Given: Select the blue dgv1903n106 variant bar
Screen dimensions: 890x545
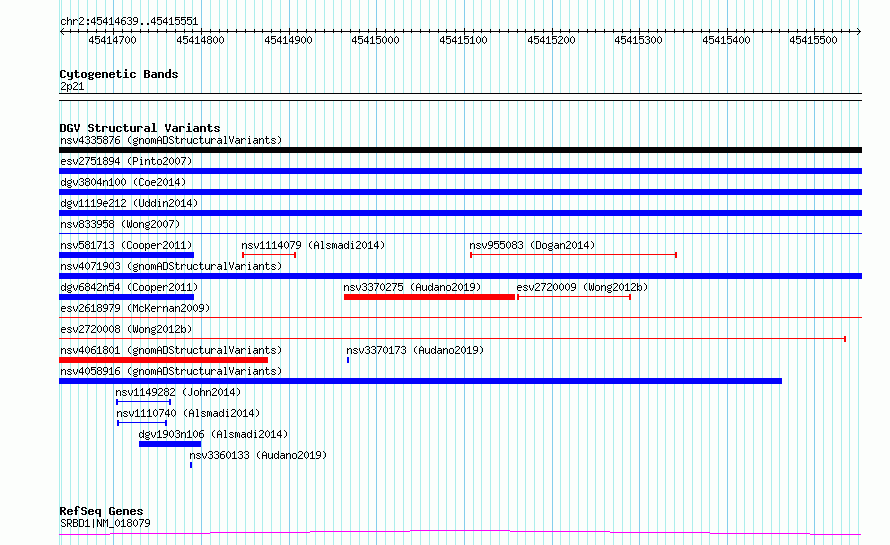Looking at the screenshot, I should [x=170, y=444].
